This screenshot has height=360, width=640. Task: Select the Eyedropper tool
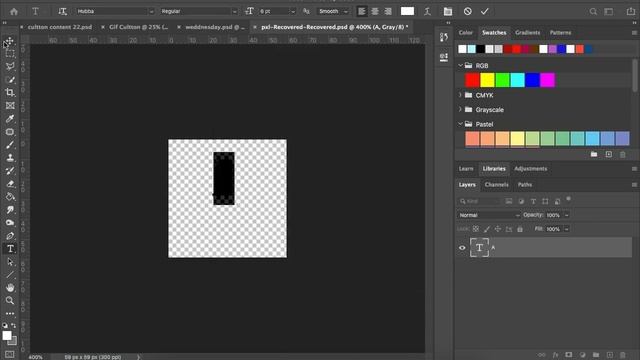[10, 119]
